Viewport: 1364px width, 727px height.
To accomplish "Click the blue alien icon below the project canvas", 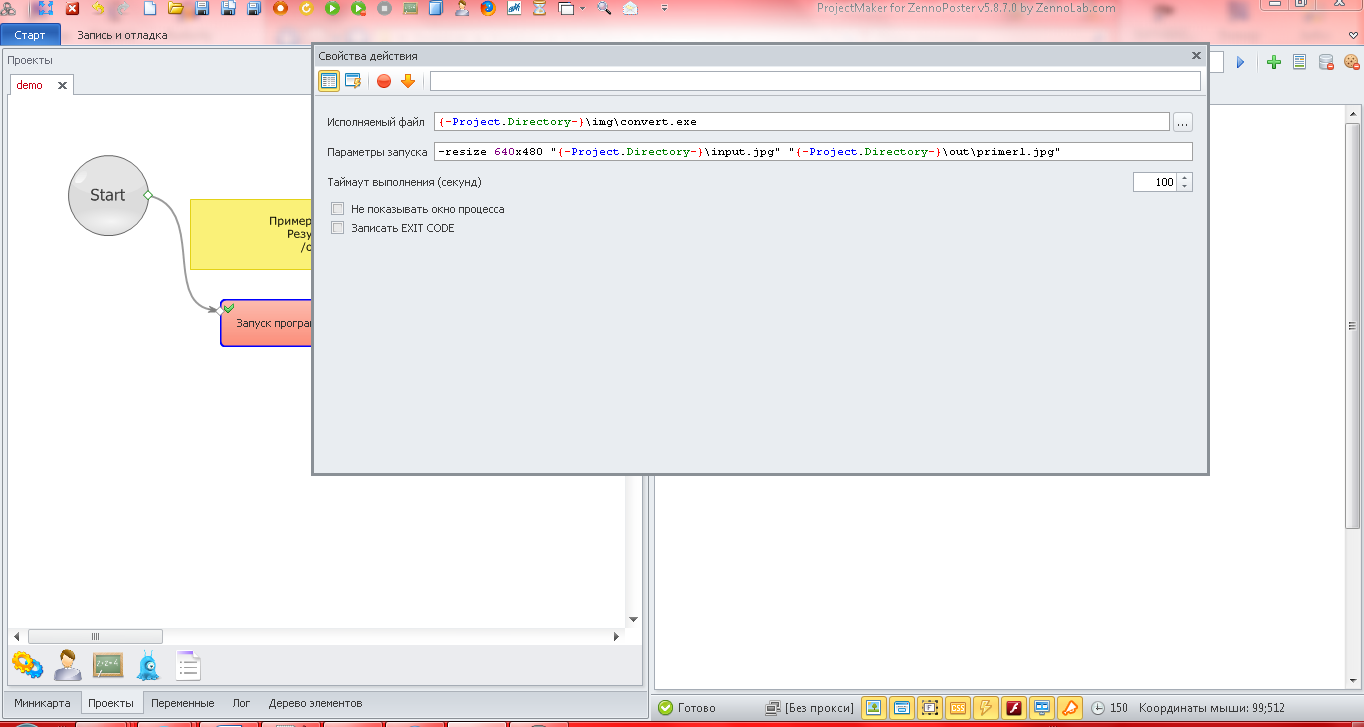I will click(x=148, y=665).
